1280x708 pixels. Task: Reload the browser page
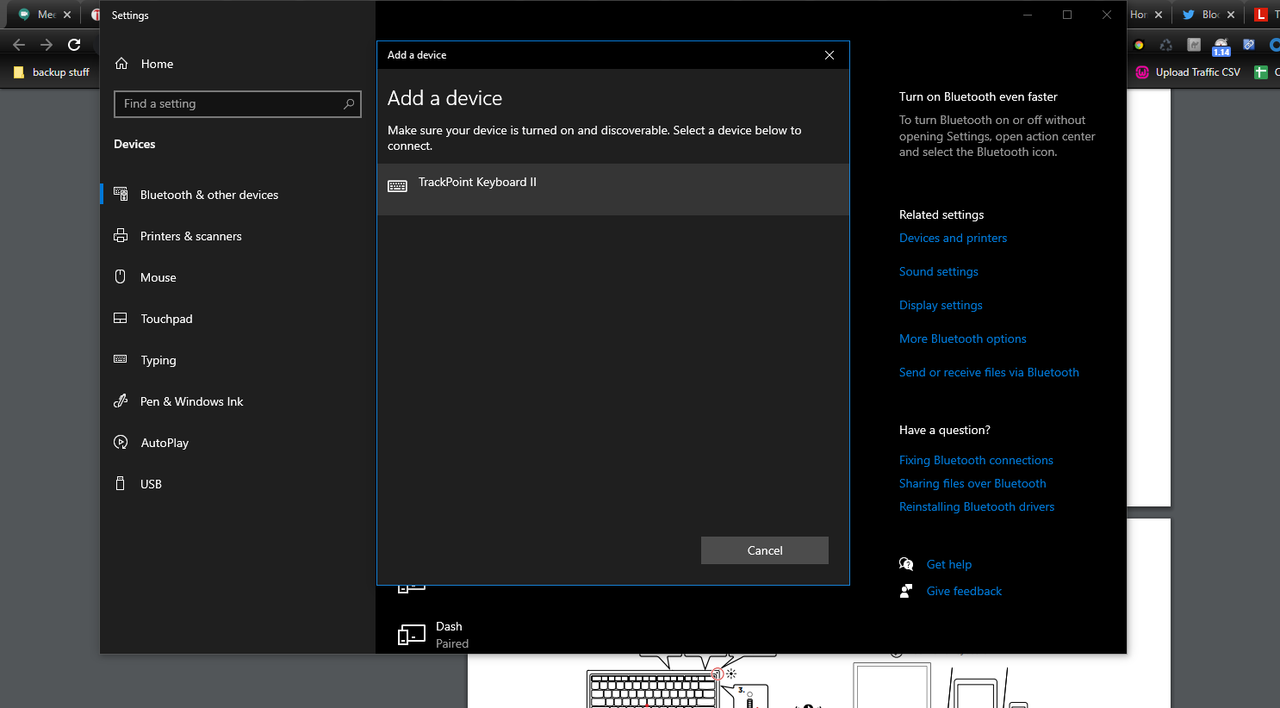point(74,45)
